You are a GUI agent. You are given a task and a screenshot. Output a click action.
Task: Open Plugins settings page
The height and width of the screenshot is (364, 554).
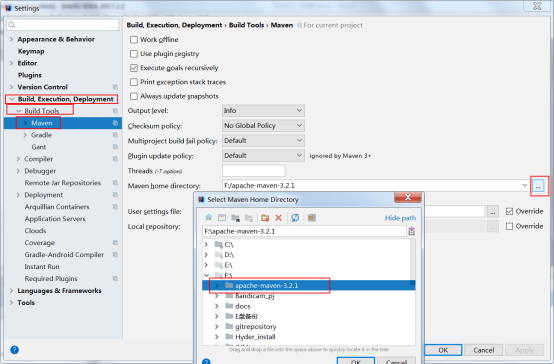(x=30, y=75)
